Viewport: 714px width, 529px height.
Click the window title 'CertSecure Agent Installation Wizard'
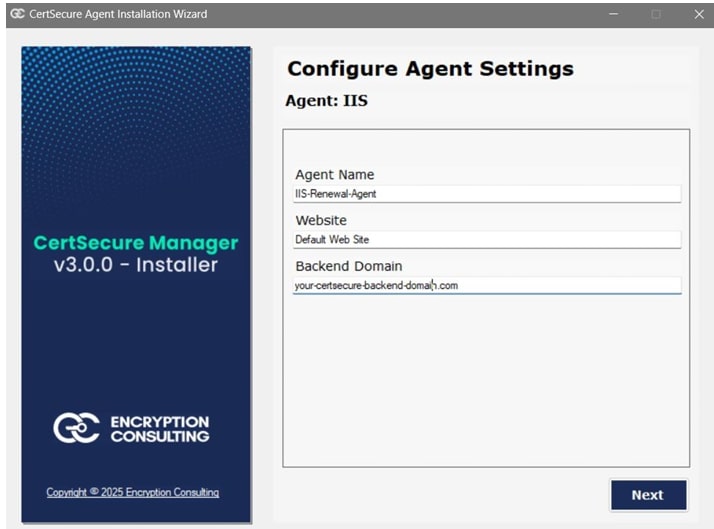[118, 14]
